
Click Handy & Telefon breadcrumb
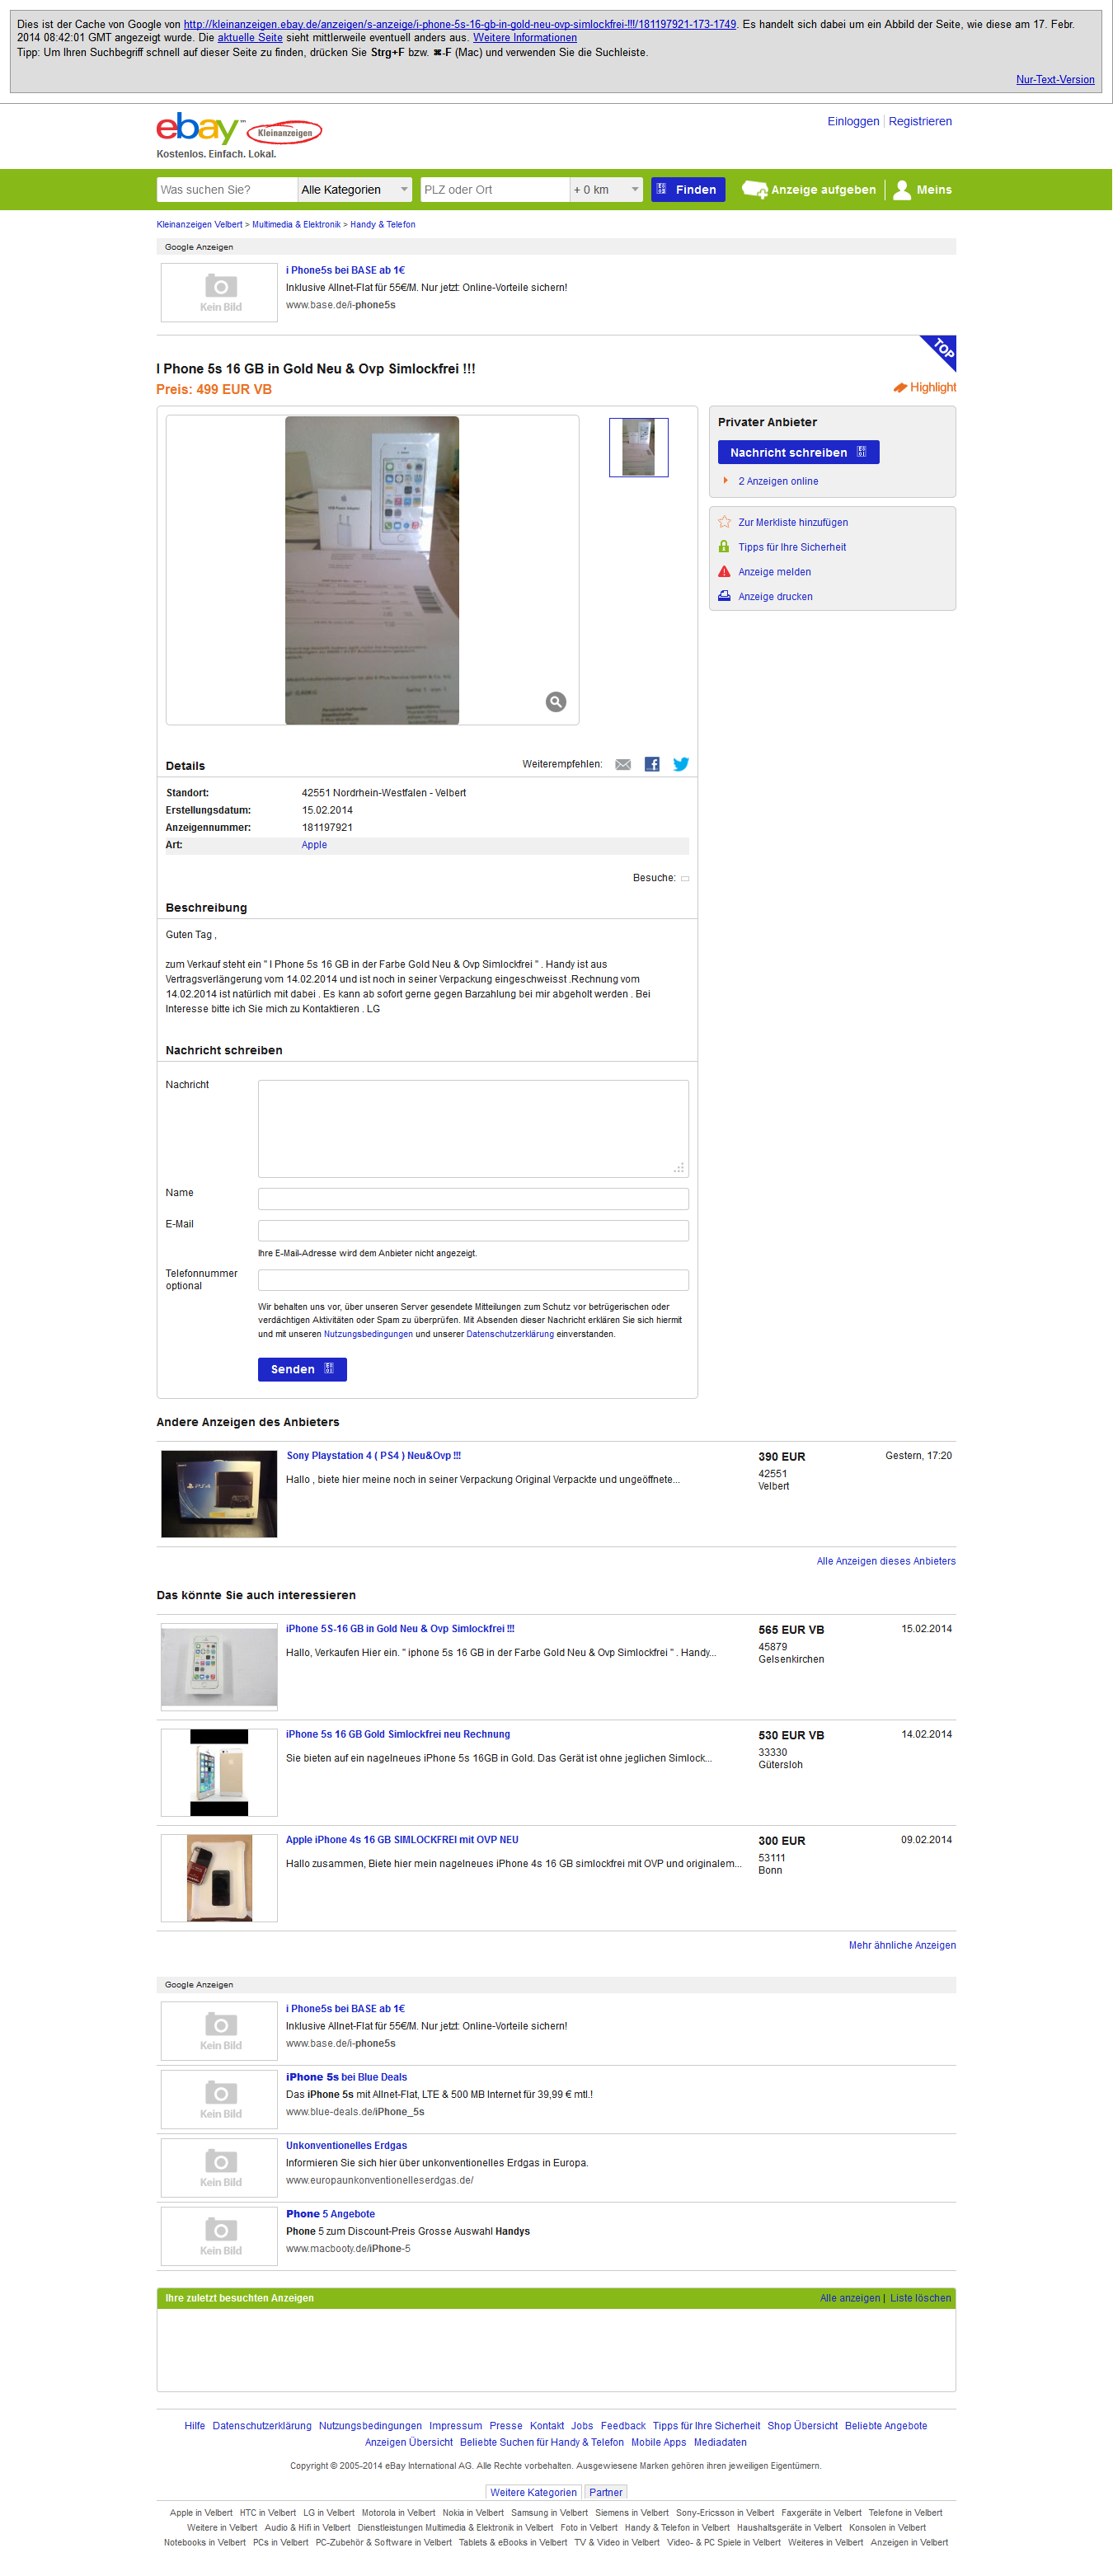[383, 224]
